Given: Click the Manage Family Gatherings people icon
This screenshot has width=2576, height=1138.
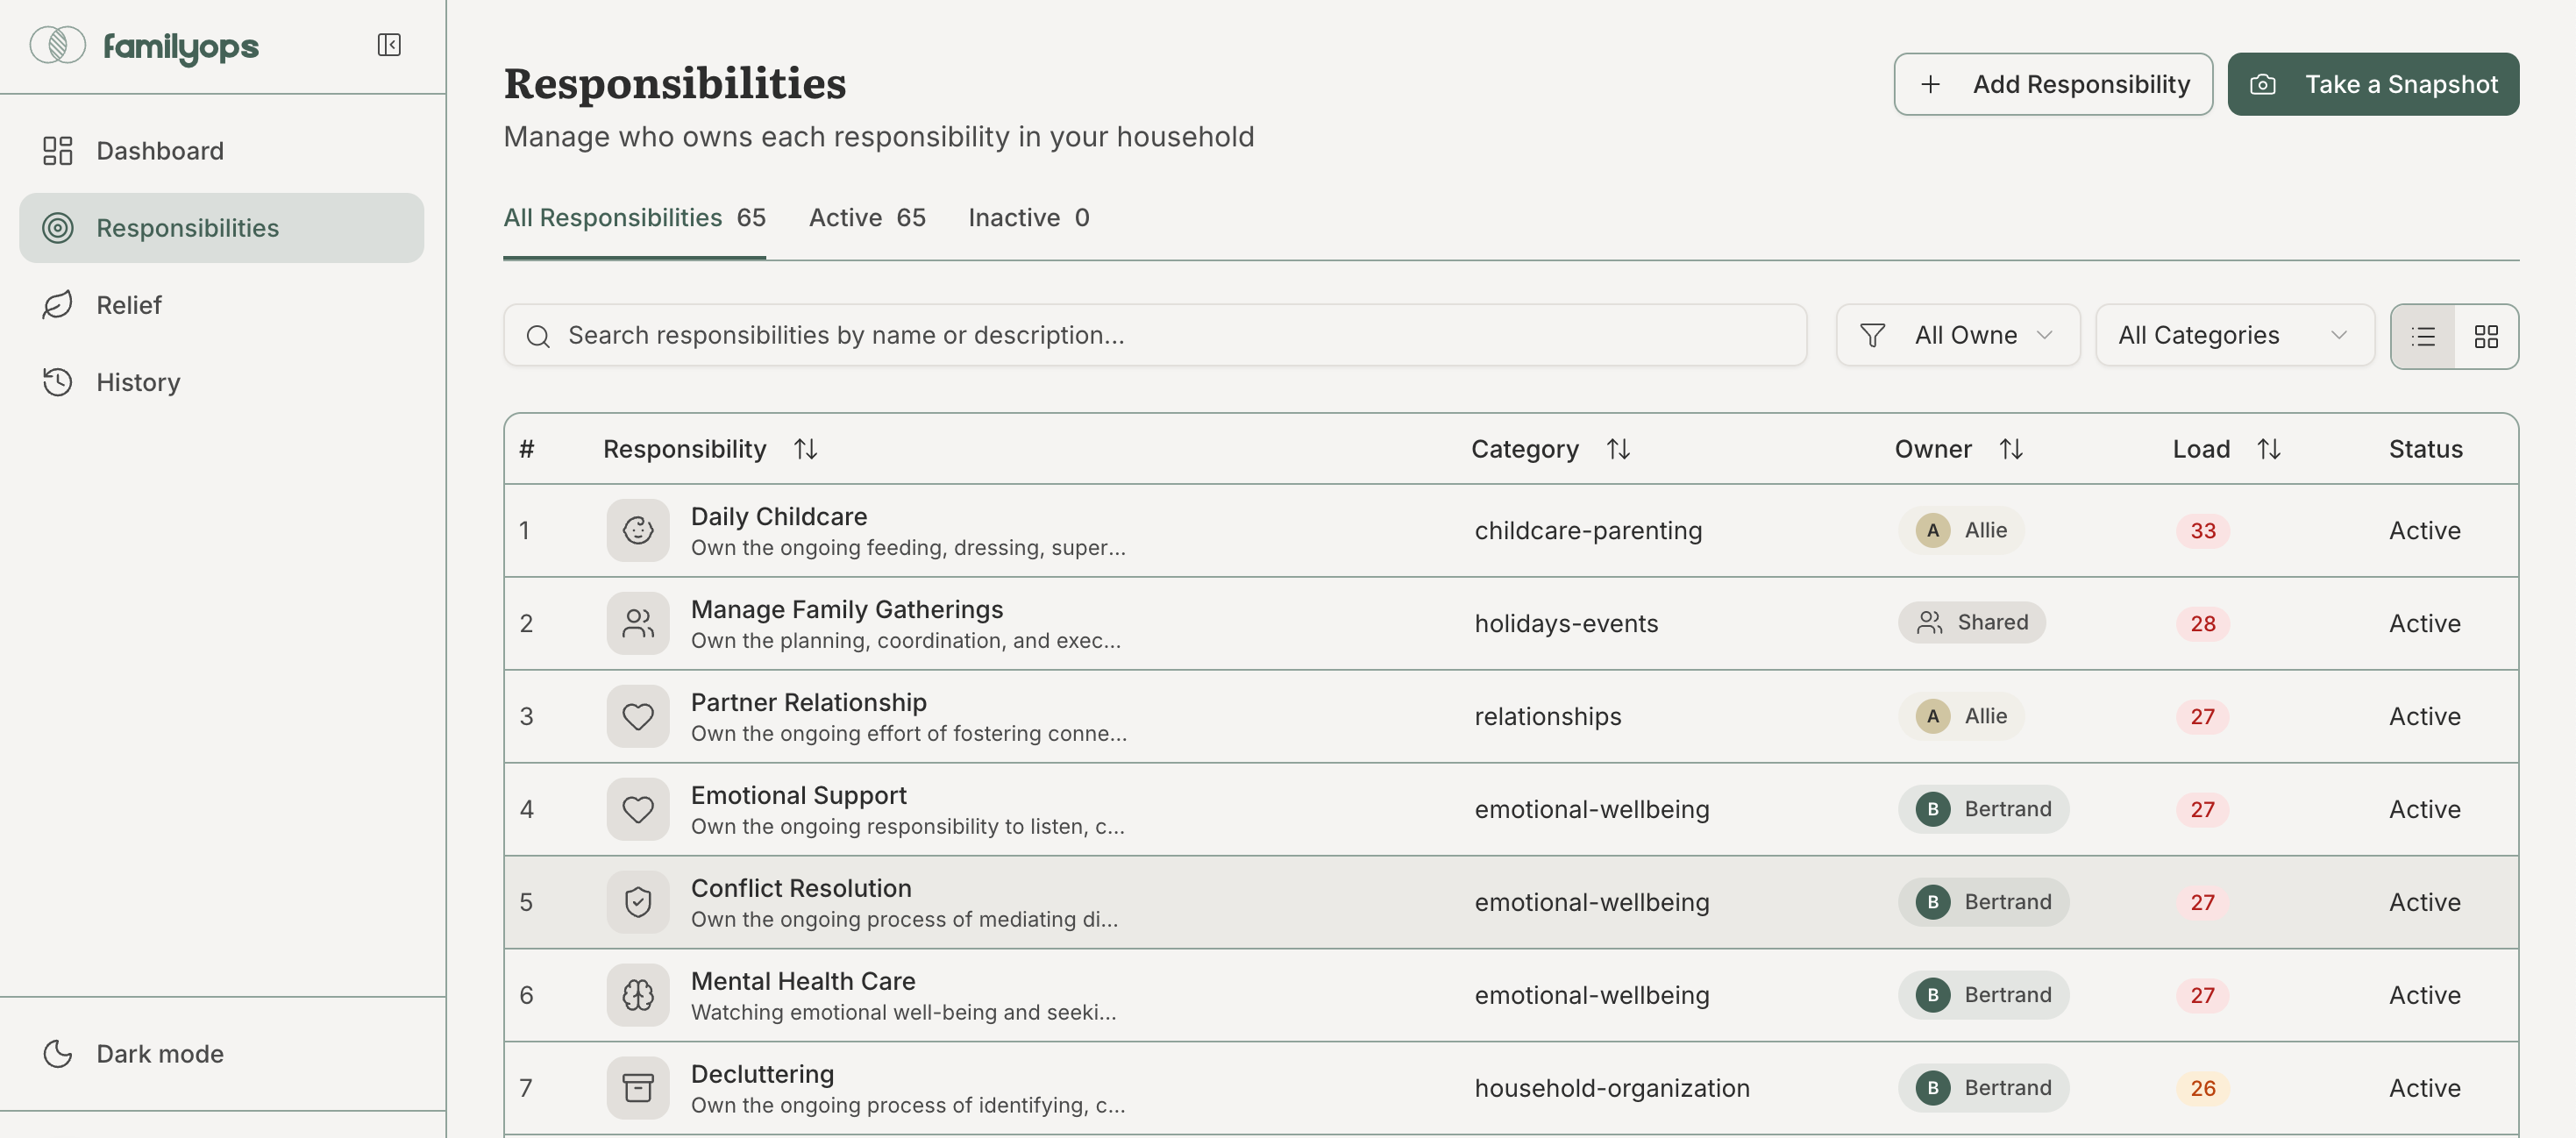Looking at the screenshot, I should point(637,623).
